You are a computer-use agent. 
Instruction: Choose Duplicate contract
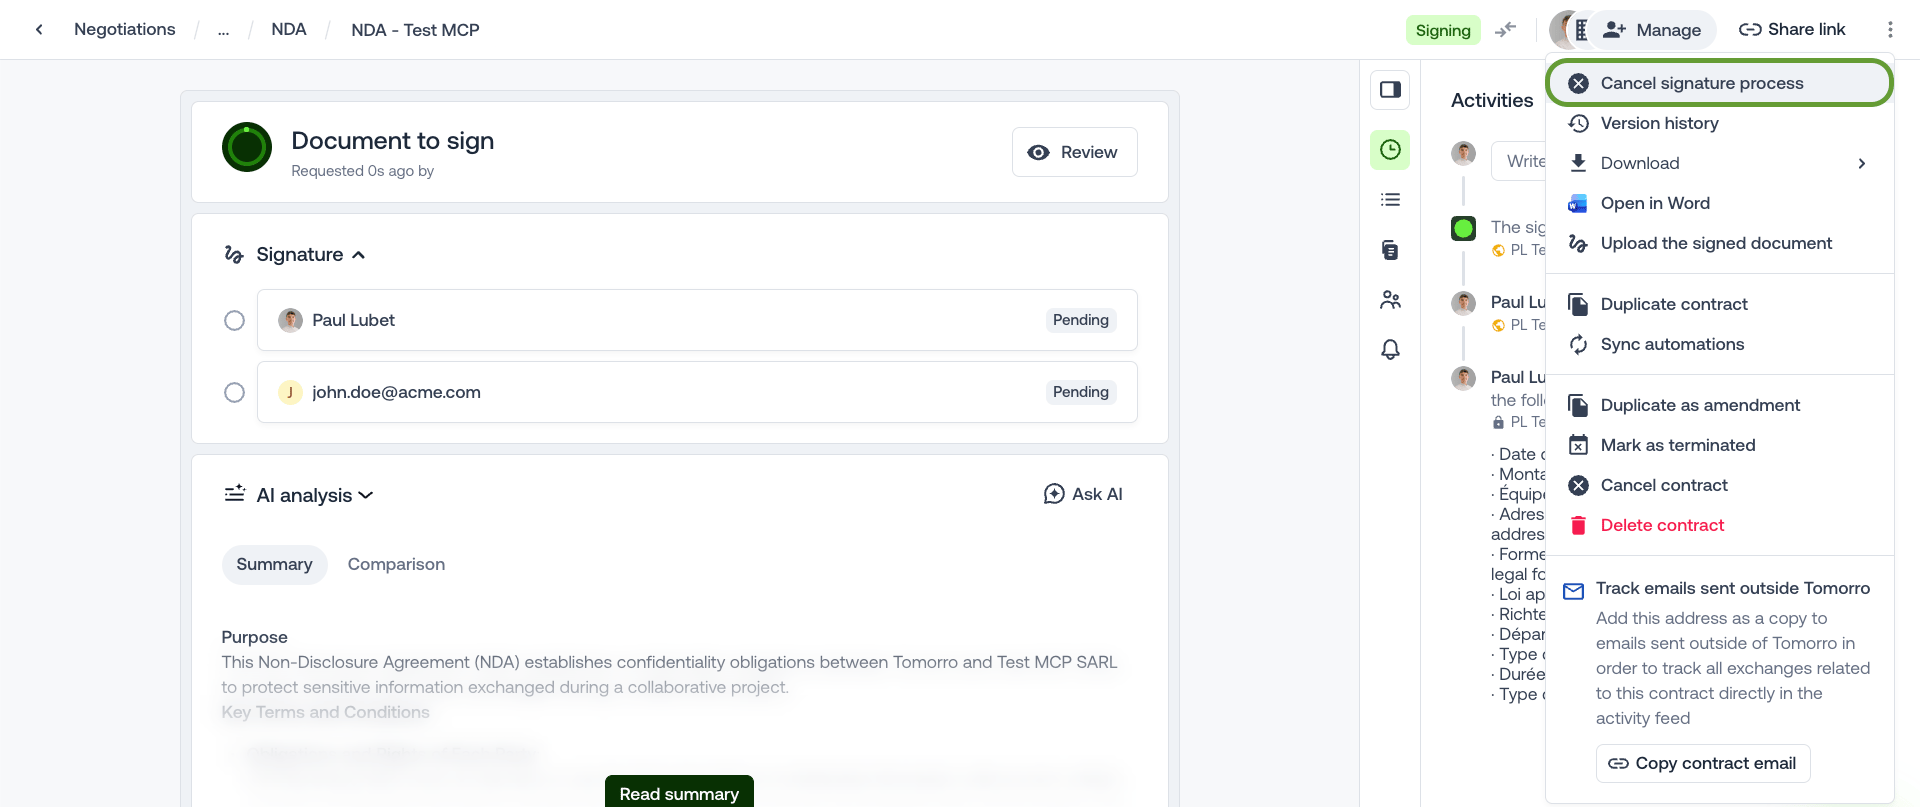1719,304
